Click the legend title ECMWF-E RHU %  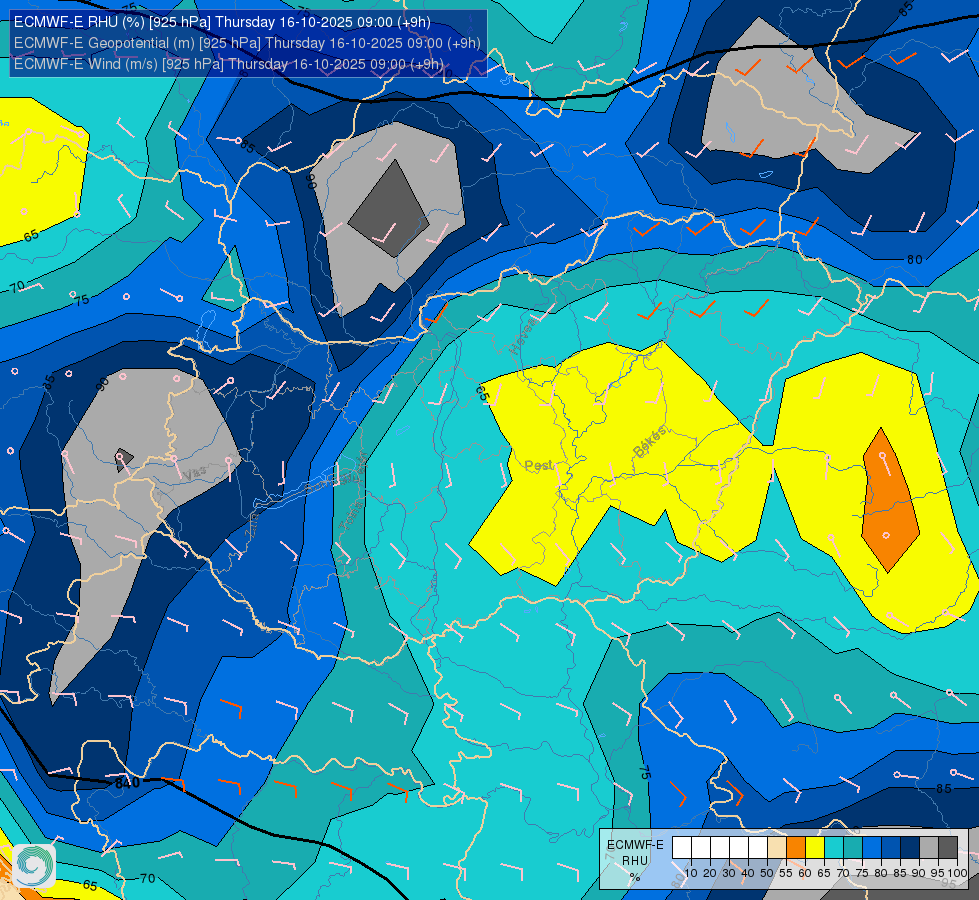click(x=635, y=861)
